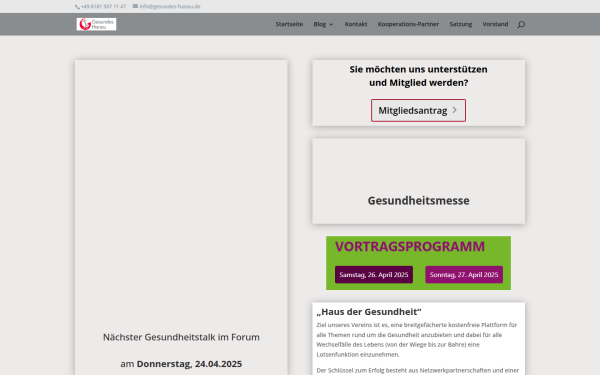This screenshot has width=600, height=375.
Task: Open the Blog menu item
Action: click(320, 24)
